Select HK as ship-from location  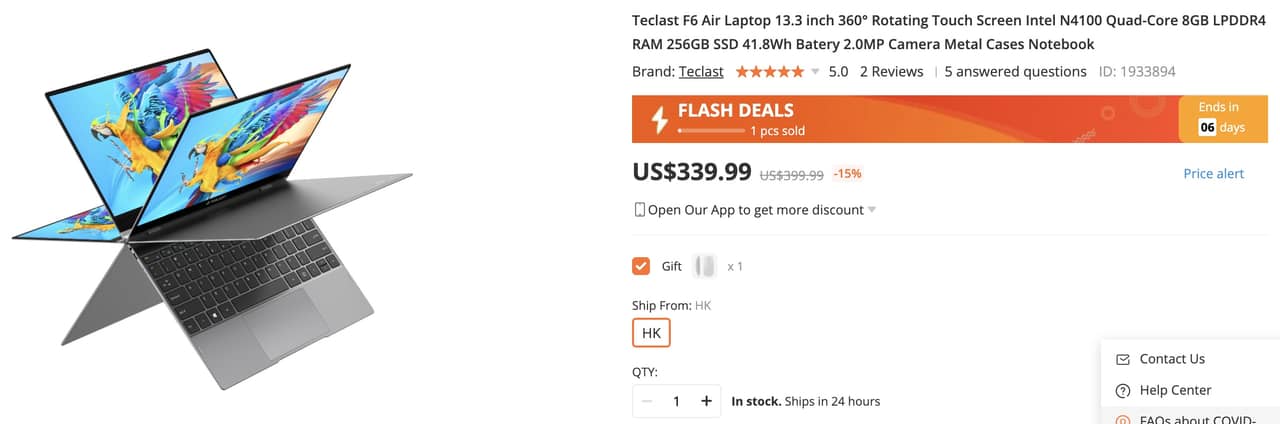651,333
